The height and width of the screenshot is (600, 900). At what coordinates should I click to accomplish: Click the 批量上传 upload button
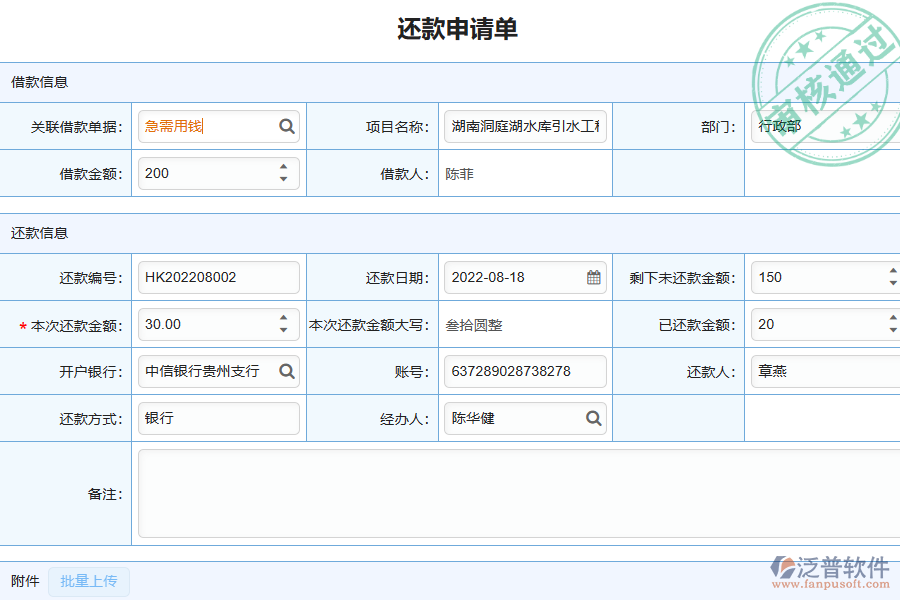tap(88, 582)
